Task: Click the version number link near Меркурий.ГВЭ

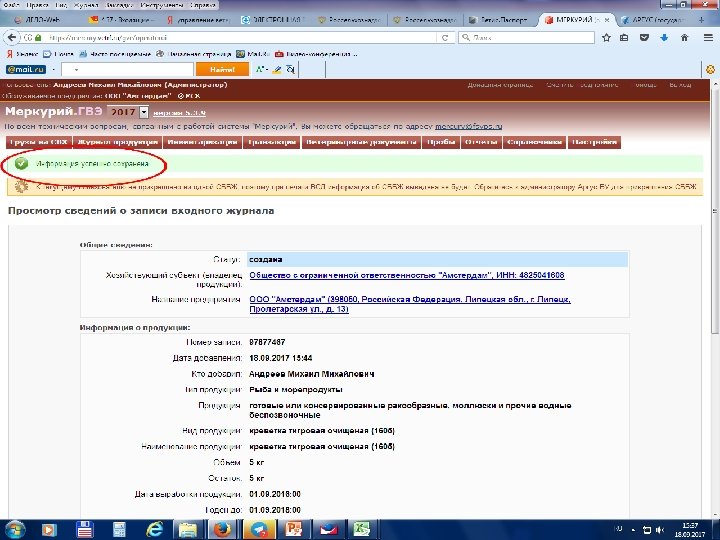Action: 179,113
